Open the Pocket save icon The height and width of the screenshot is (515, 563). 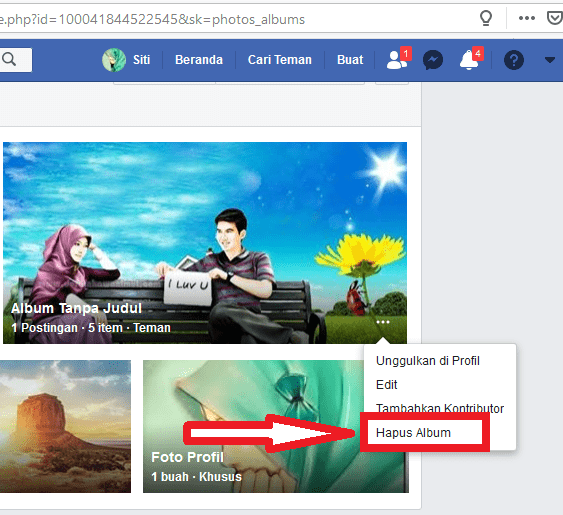pyautogui.click(x=554, y=18)
